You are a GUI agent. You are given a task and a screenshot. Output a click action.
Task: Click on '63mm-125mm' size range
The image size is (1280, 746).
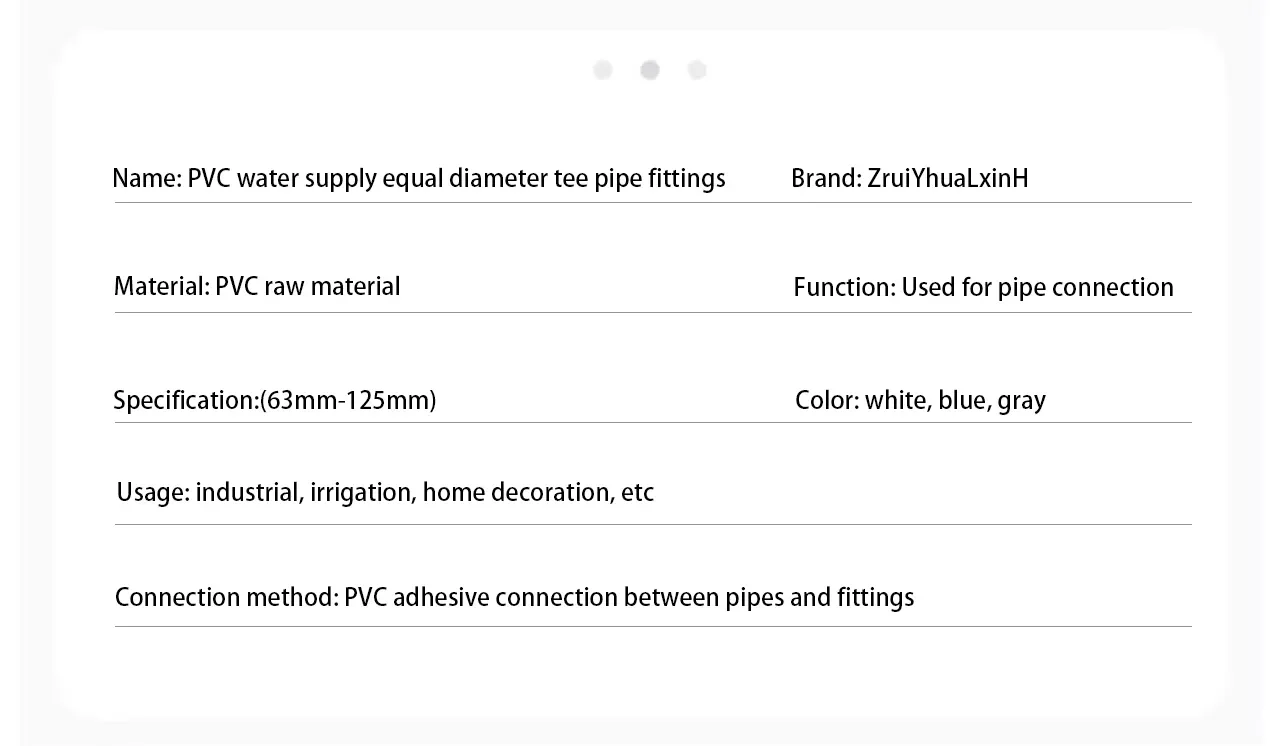[347, 401]
